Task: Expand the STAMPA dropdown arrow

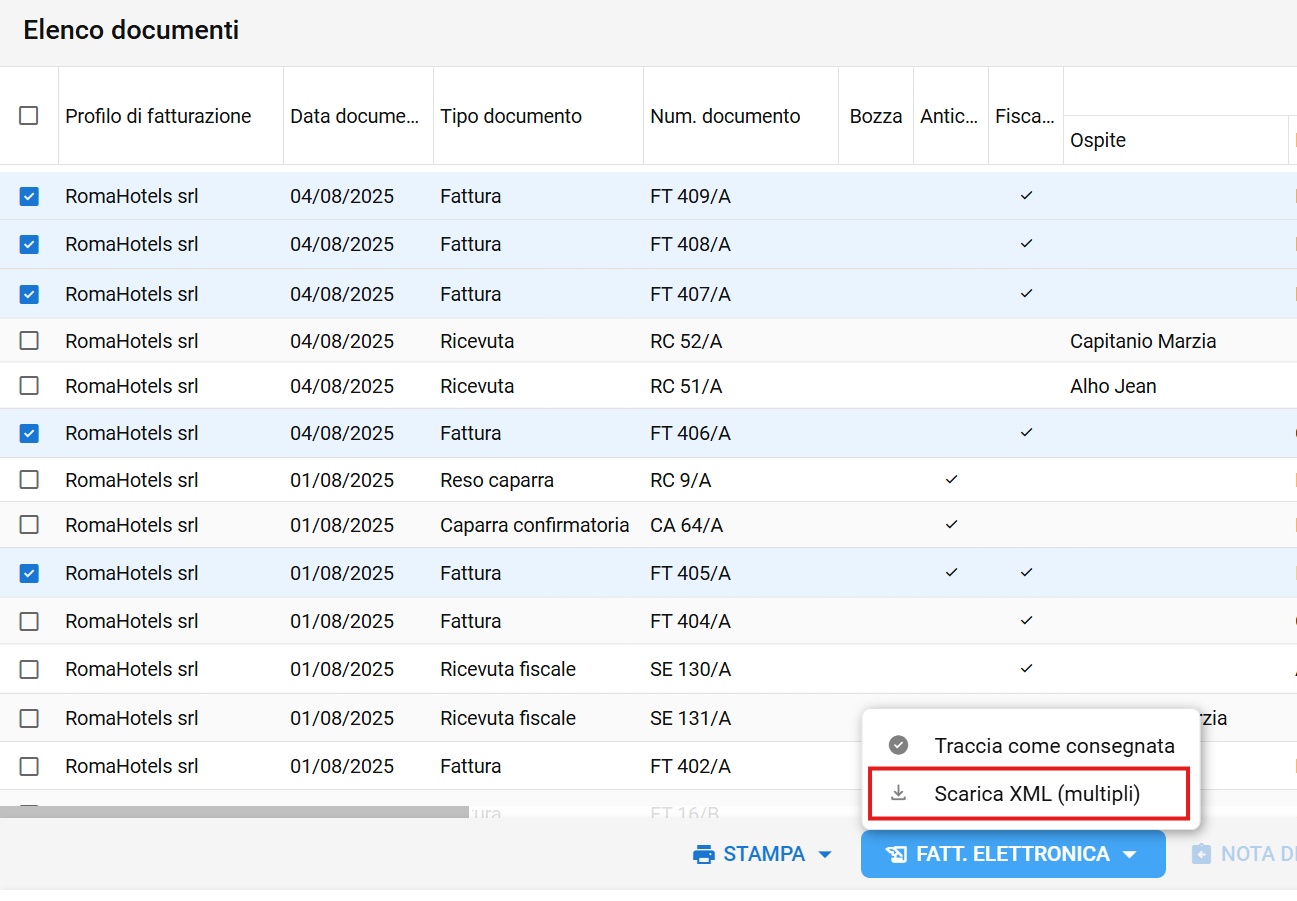Action: point(825,854)
